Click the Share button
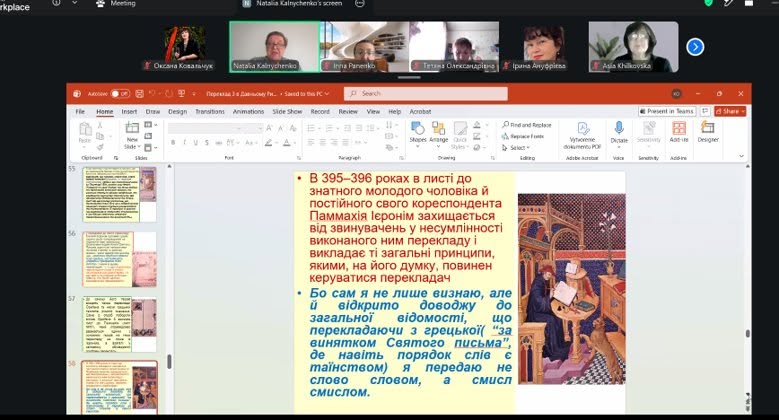779x420 pixels. (x=730, y=111)
